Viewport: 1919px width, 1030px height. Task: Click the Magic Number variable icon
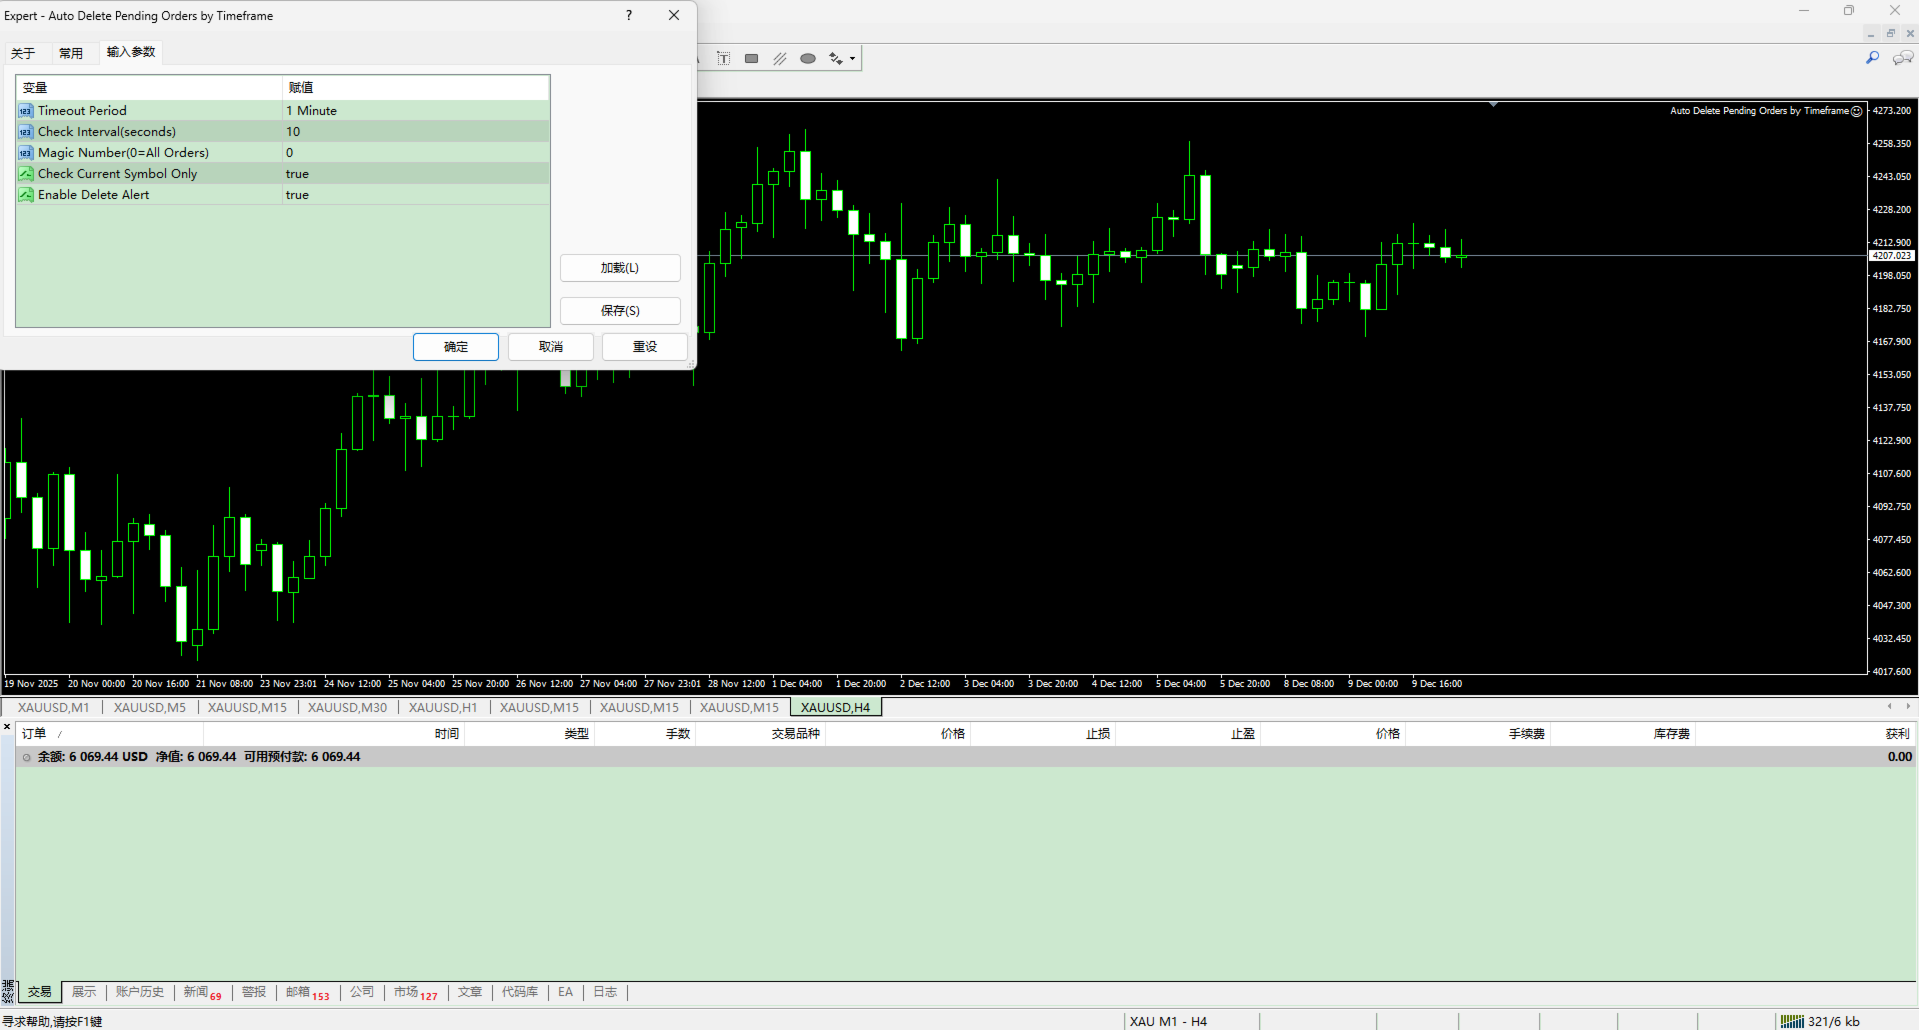pos(26,153)
